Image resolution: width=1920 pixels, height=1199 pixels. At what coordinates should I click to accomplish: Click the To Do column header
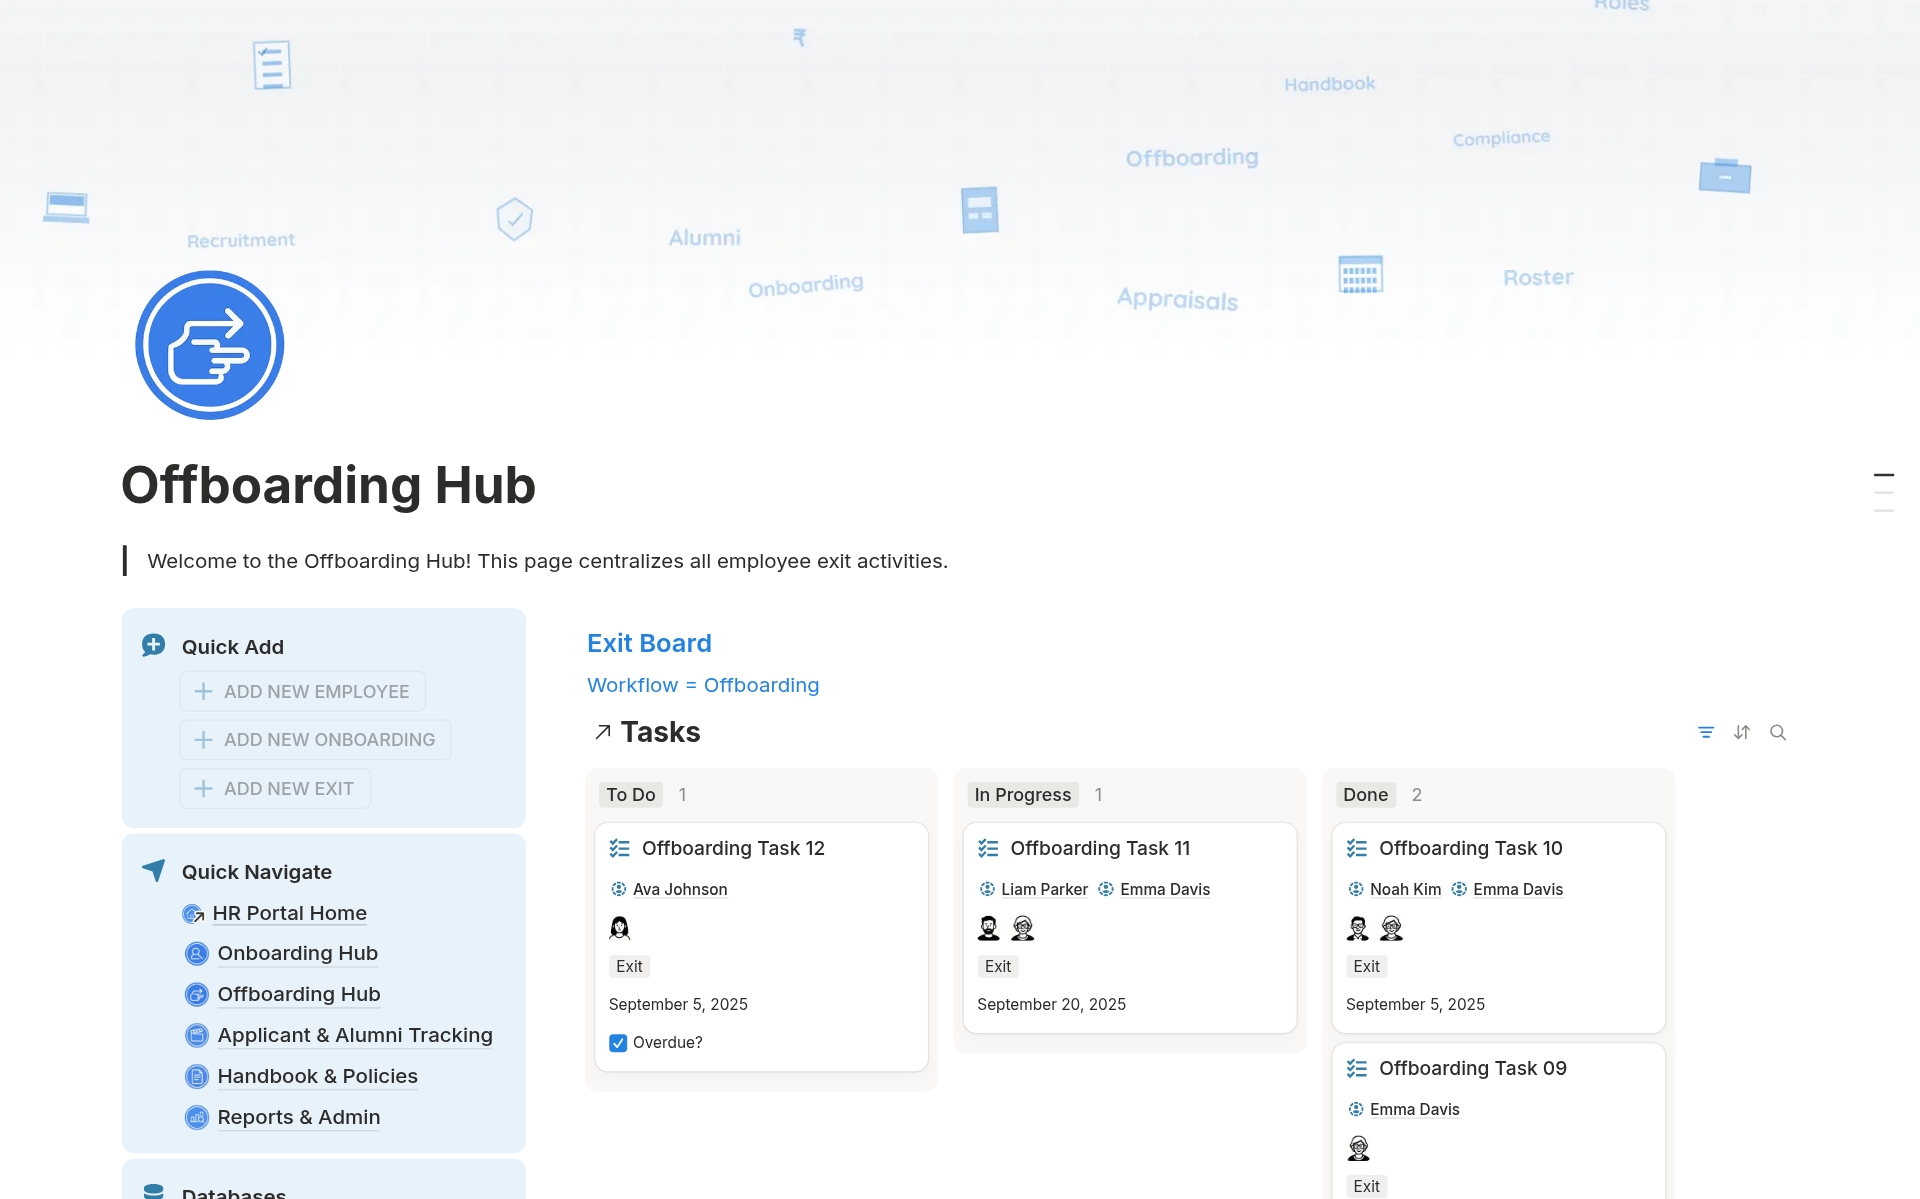(x=631, y=795)
